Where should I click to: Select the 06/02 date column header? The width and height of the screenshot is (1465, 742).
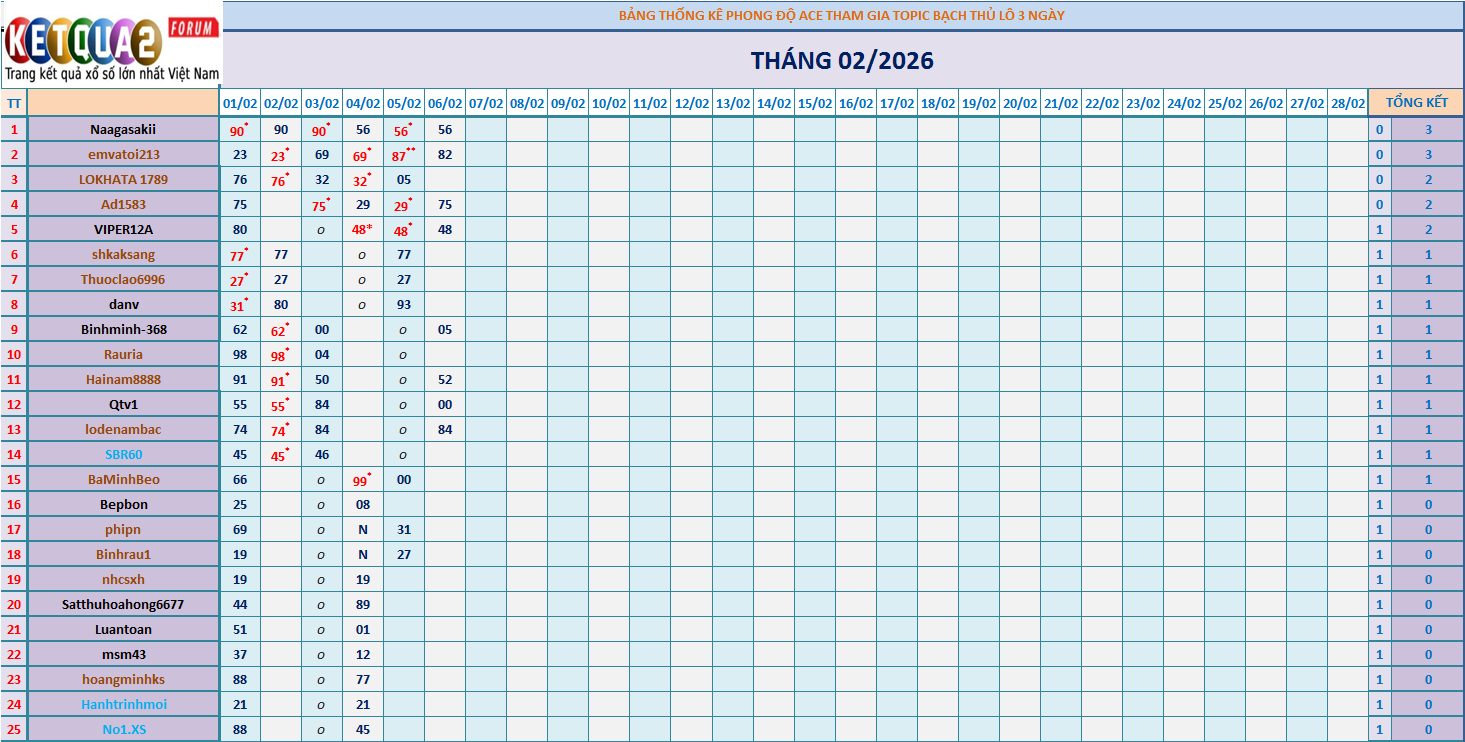(x=445, y=103)
